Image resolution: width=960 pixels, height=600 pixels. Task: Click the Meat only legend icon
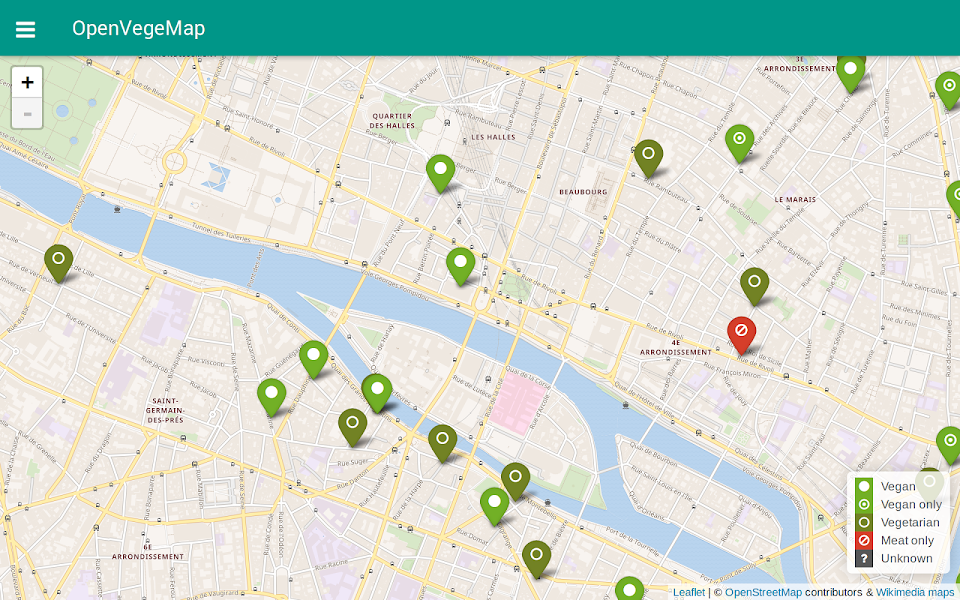tap(864, 540)
